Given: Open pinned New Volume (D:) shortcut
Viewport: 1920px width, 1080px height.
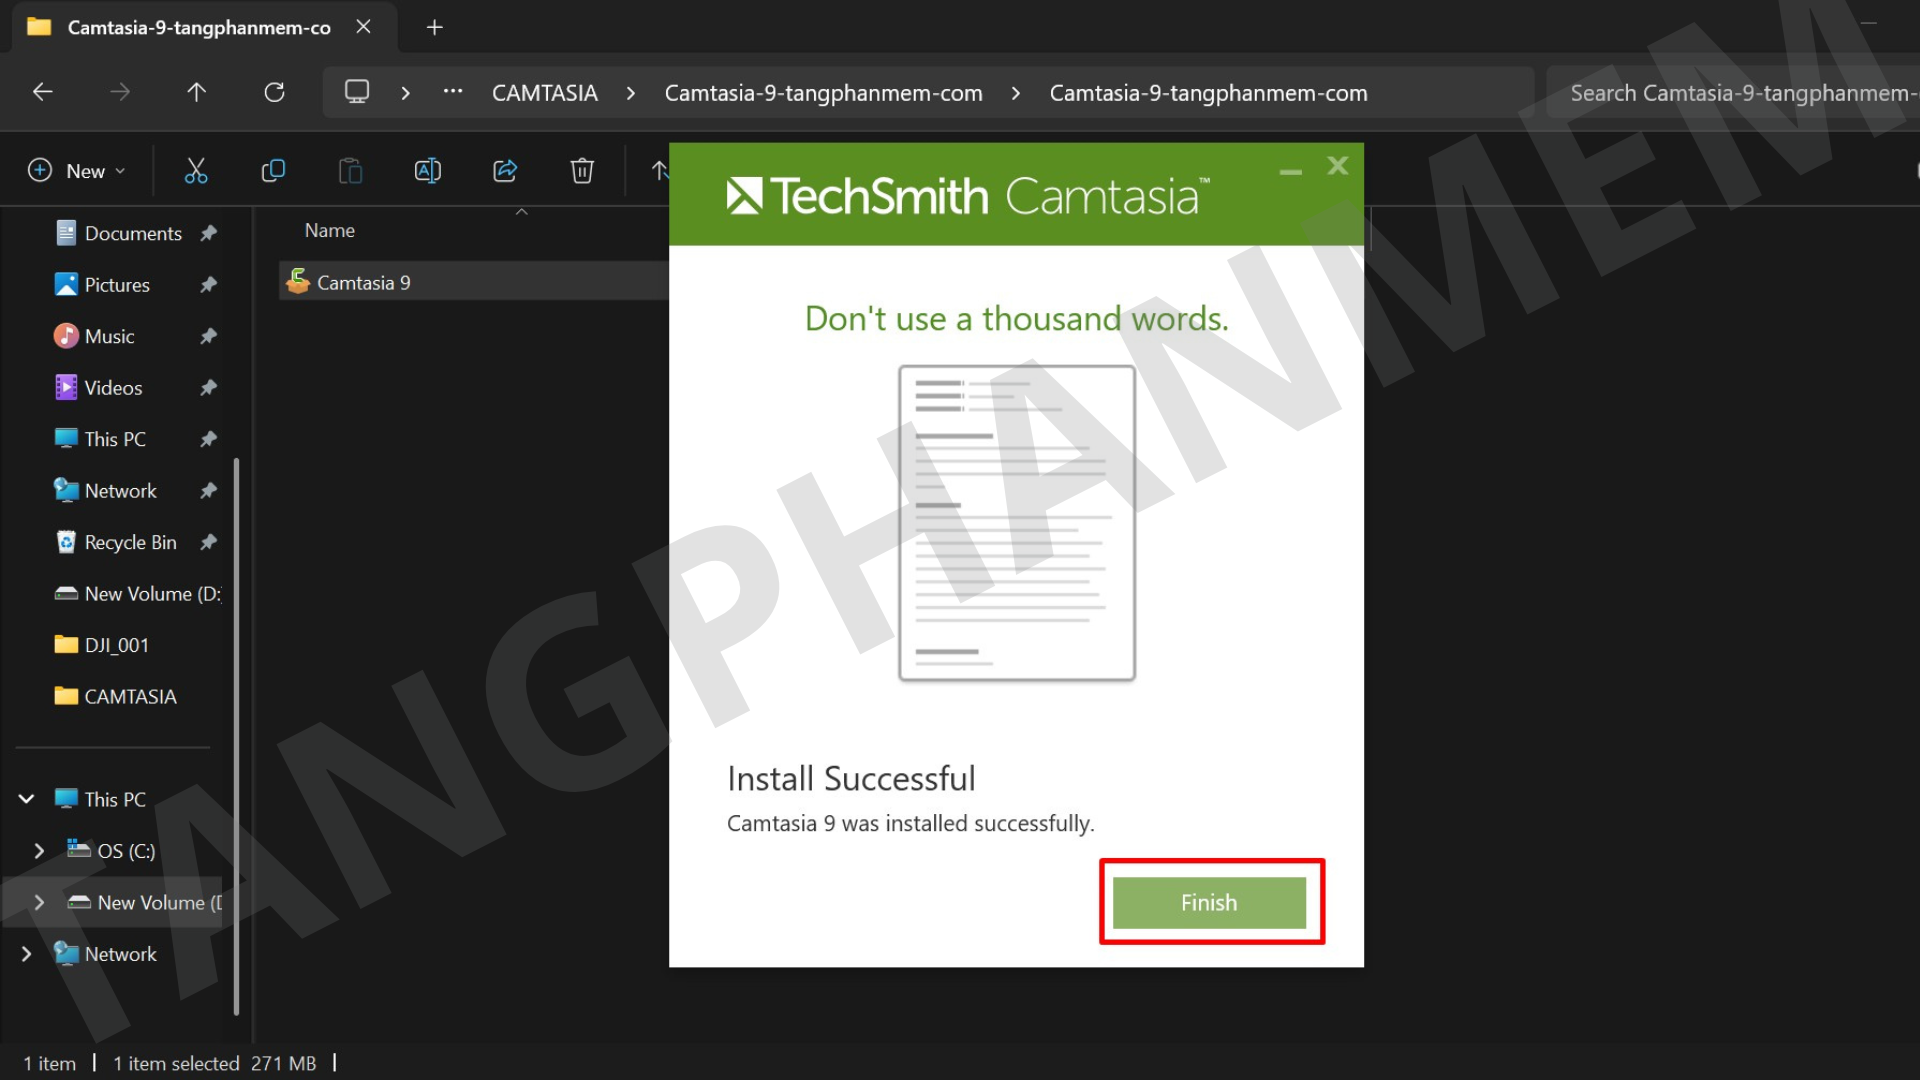Looking at the screenshot, I should [137, 594].
